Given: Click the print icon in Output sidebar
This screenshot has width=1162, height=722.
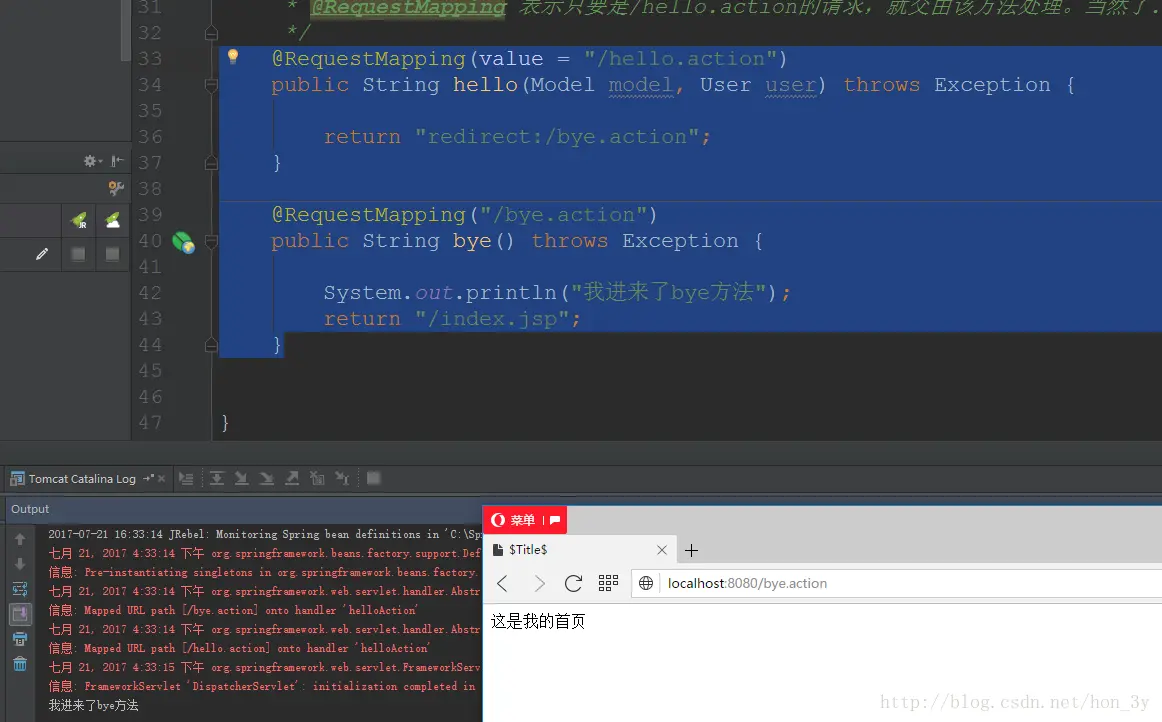Looking at the screenshot, I should click(20, 639).
